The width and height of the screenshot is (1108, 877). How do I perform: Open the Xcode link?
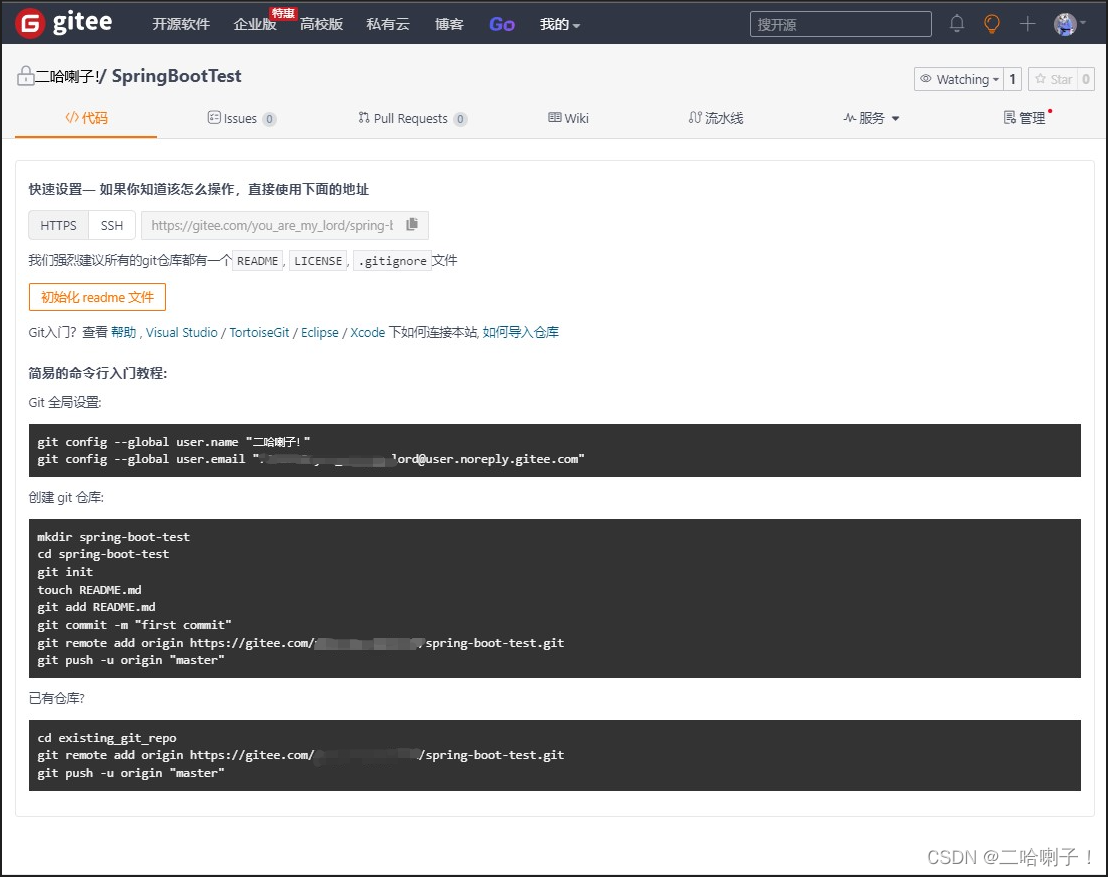[x=367, y=332]
